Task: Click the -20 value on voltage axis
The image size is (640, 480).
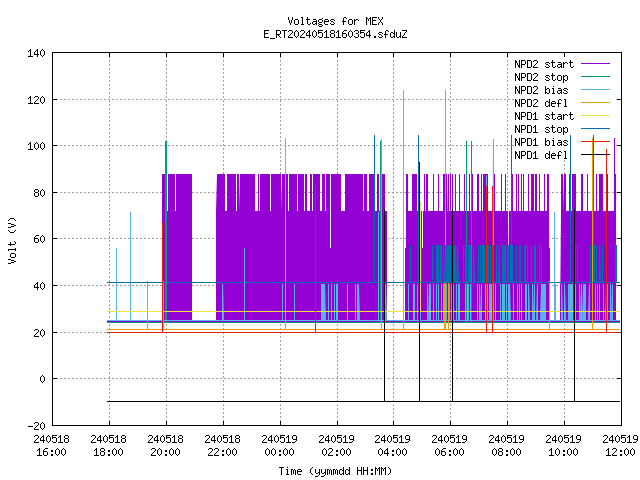Action: tap(36, 426)
